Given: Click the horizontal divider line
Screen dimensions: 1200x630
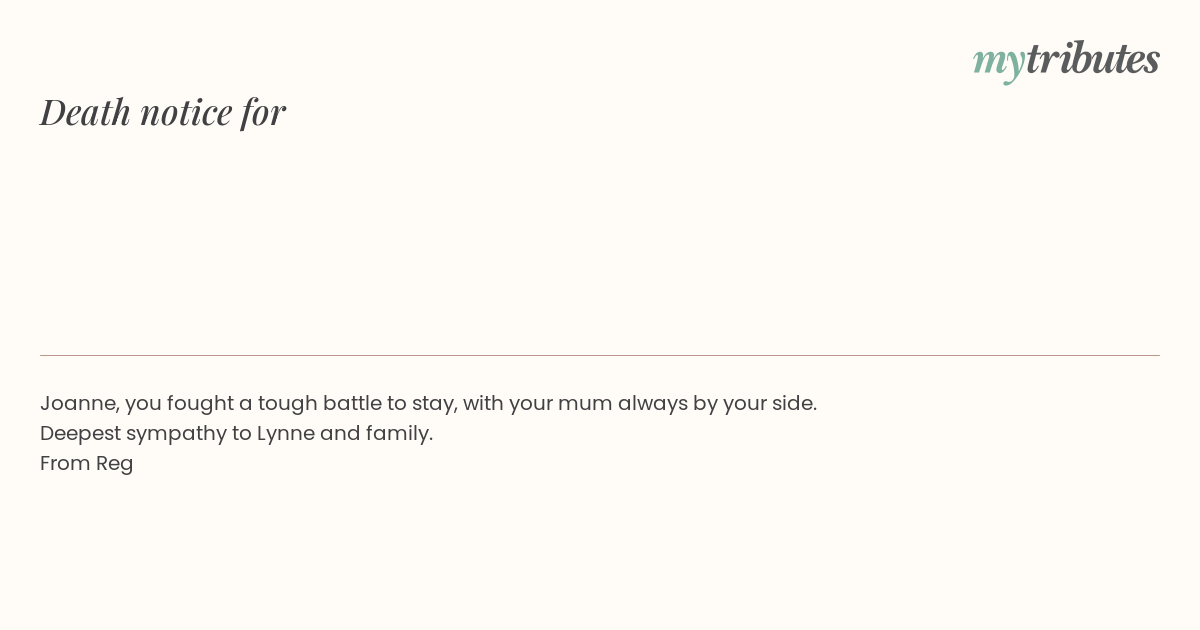Looking at the screenshot, I should (600, 355).
